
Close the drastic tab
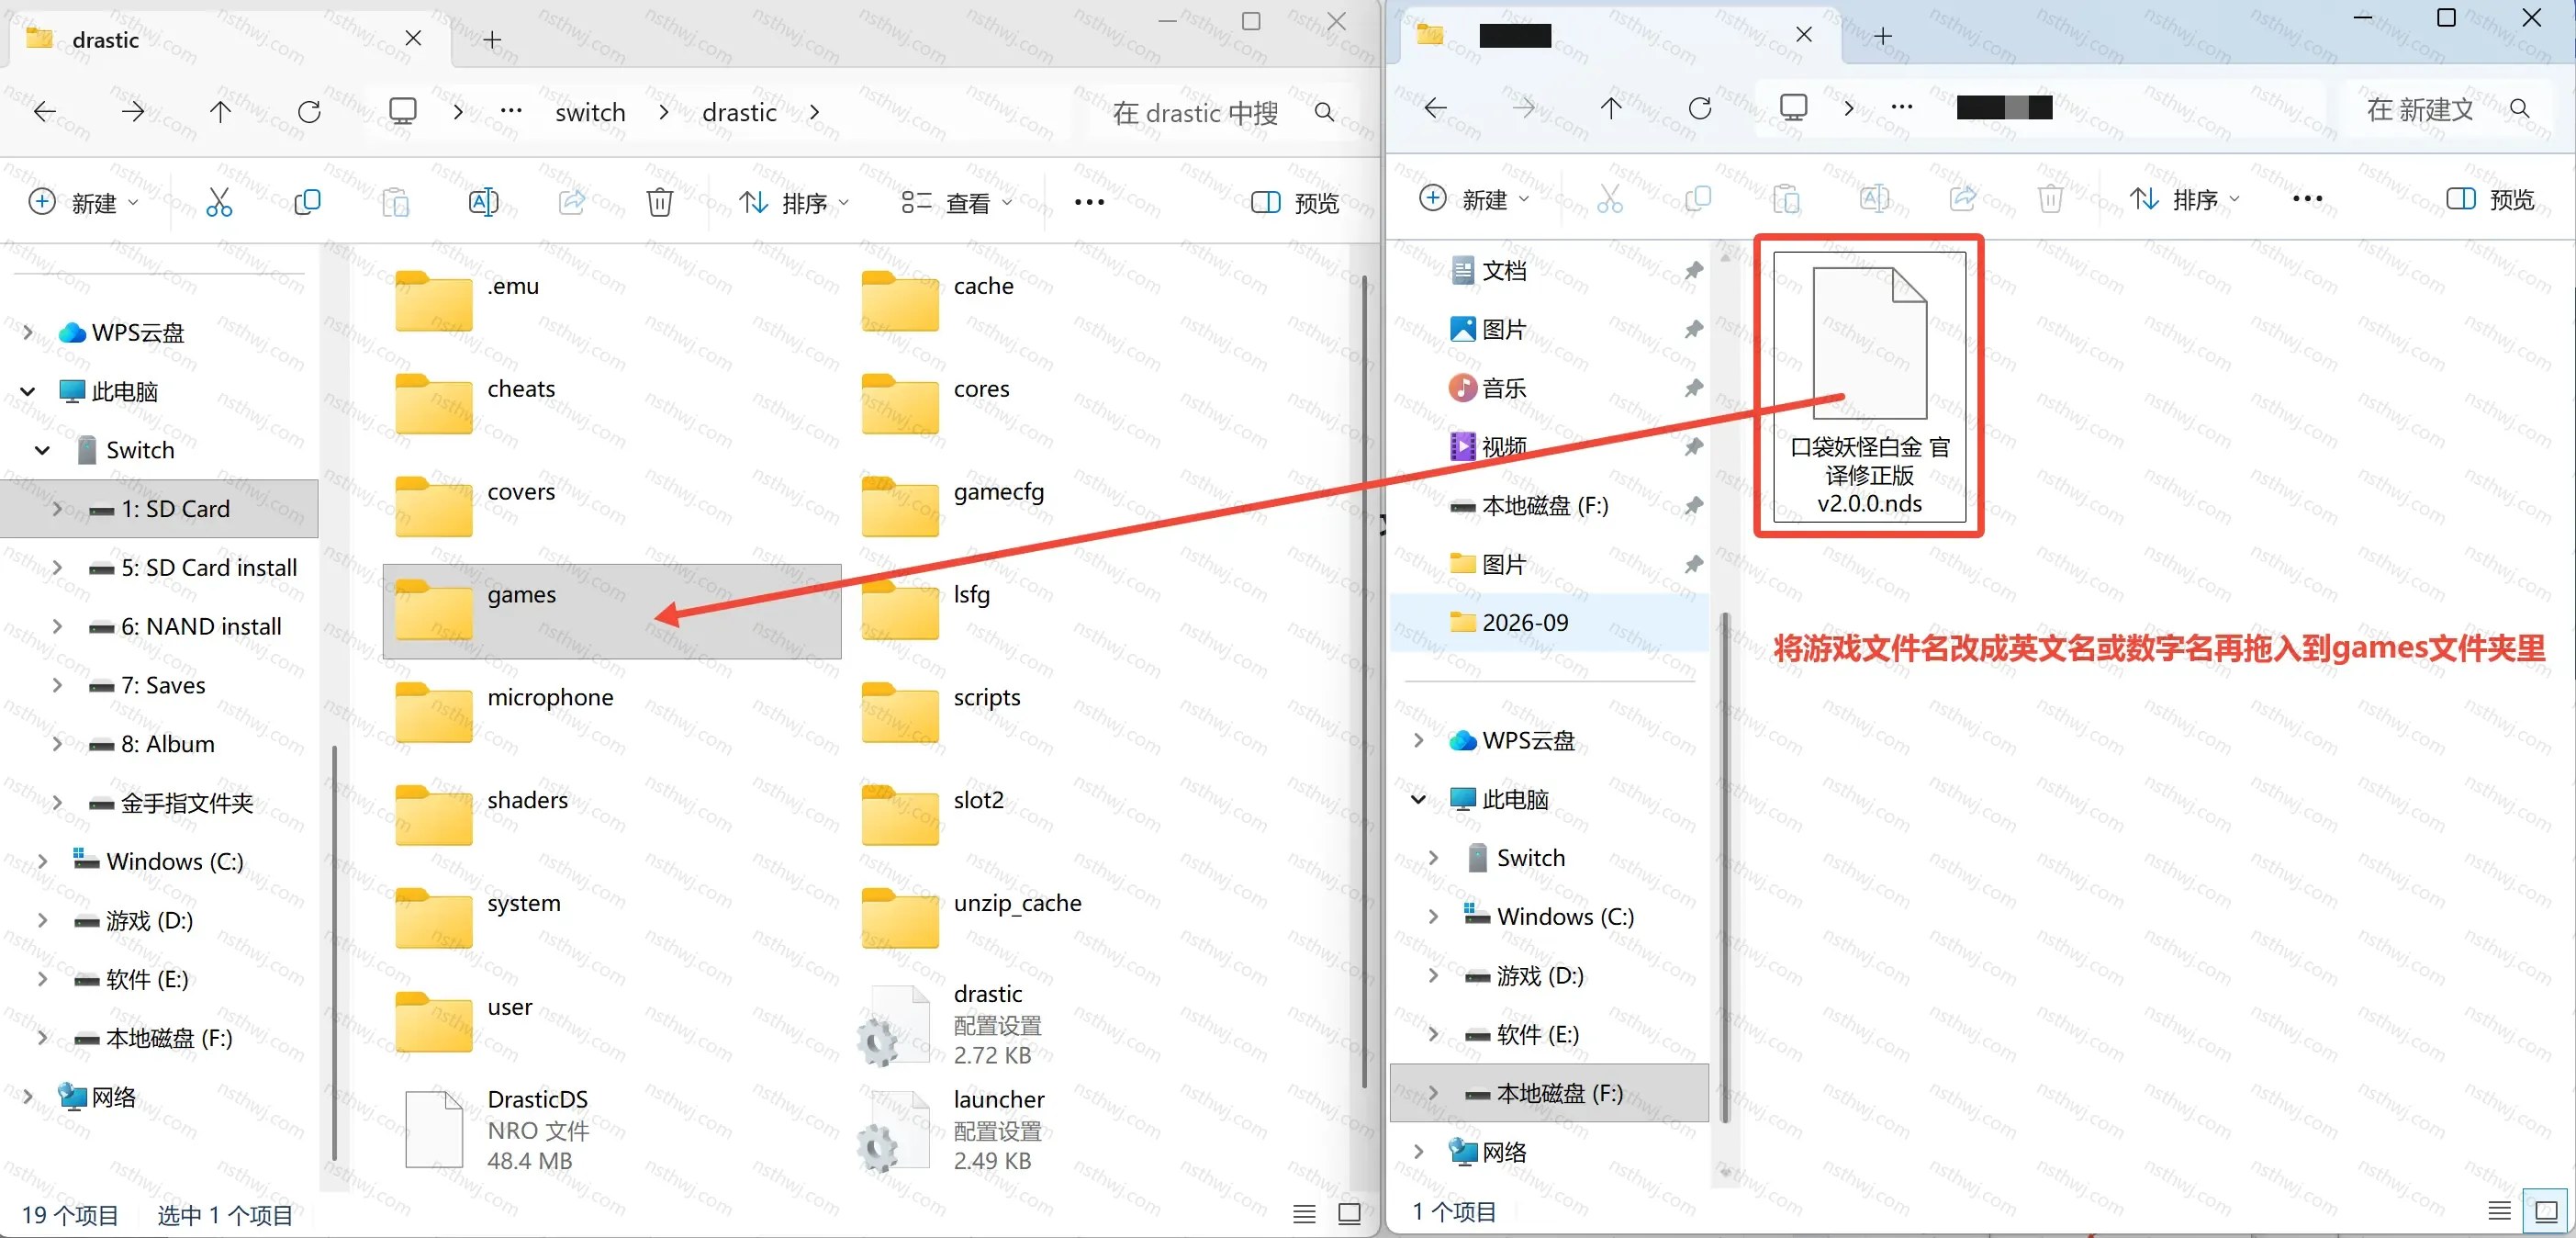[413, 38]
